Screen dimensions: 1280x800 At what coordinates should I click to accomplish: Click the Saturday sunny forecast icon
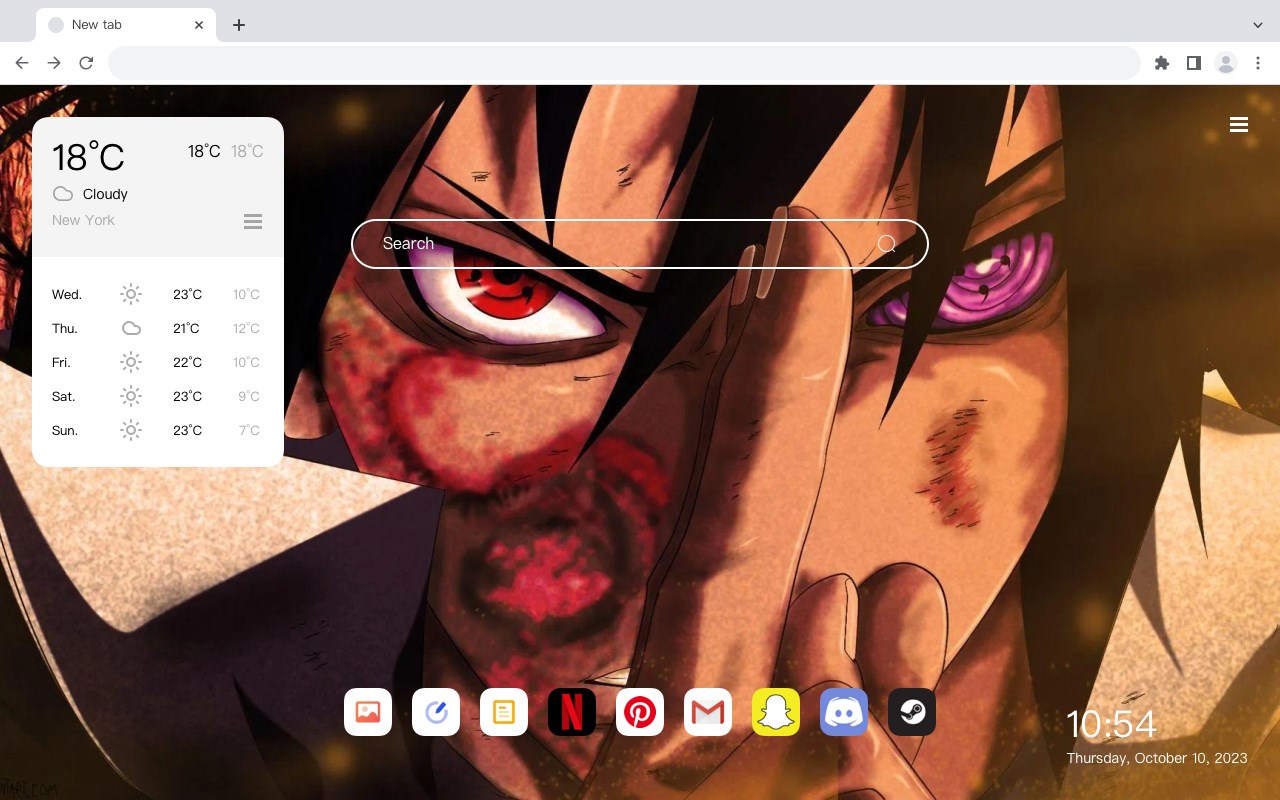click(131, 396)
